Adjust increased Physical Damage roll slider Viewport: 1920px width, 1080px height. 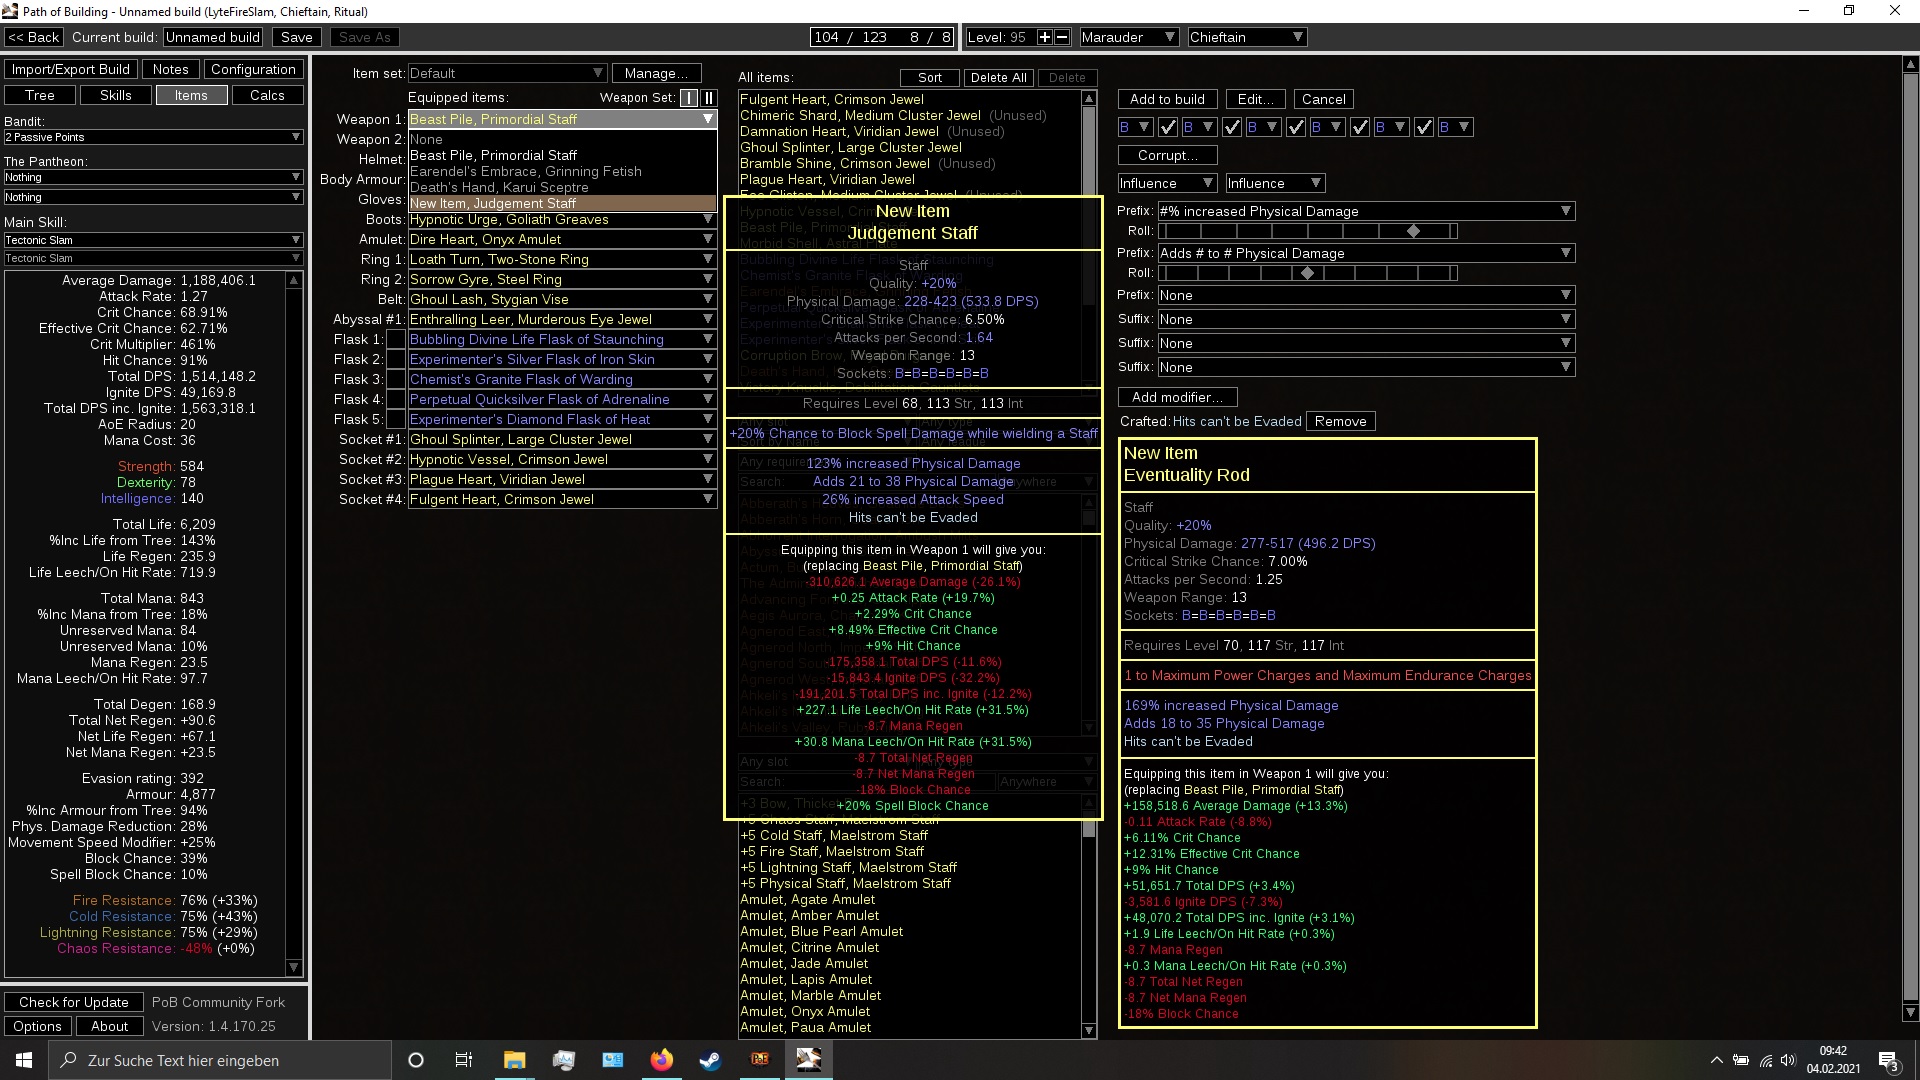click(1307, 231)
